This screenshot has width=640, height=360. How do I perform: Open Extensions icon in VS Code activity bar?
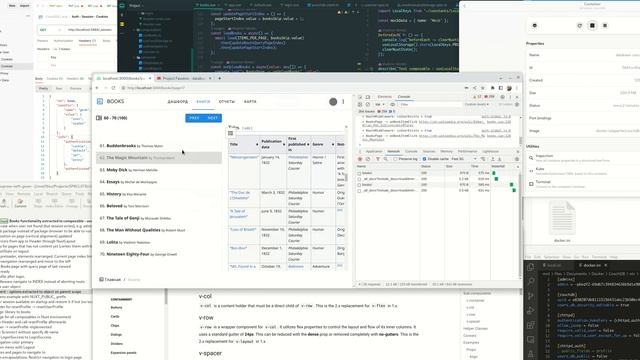point(531,325)
